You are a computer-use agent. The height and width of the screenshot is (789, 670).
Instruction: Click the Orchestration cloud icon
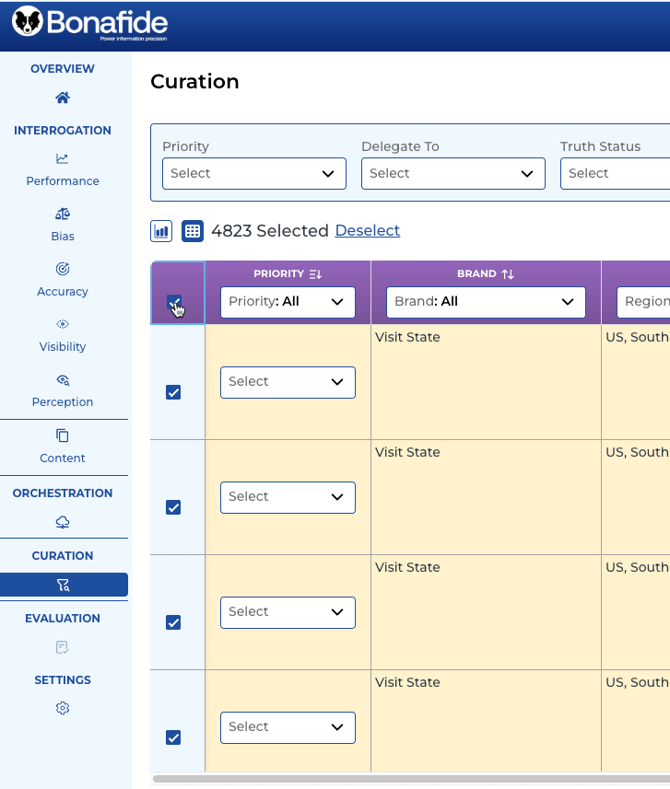63,522
